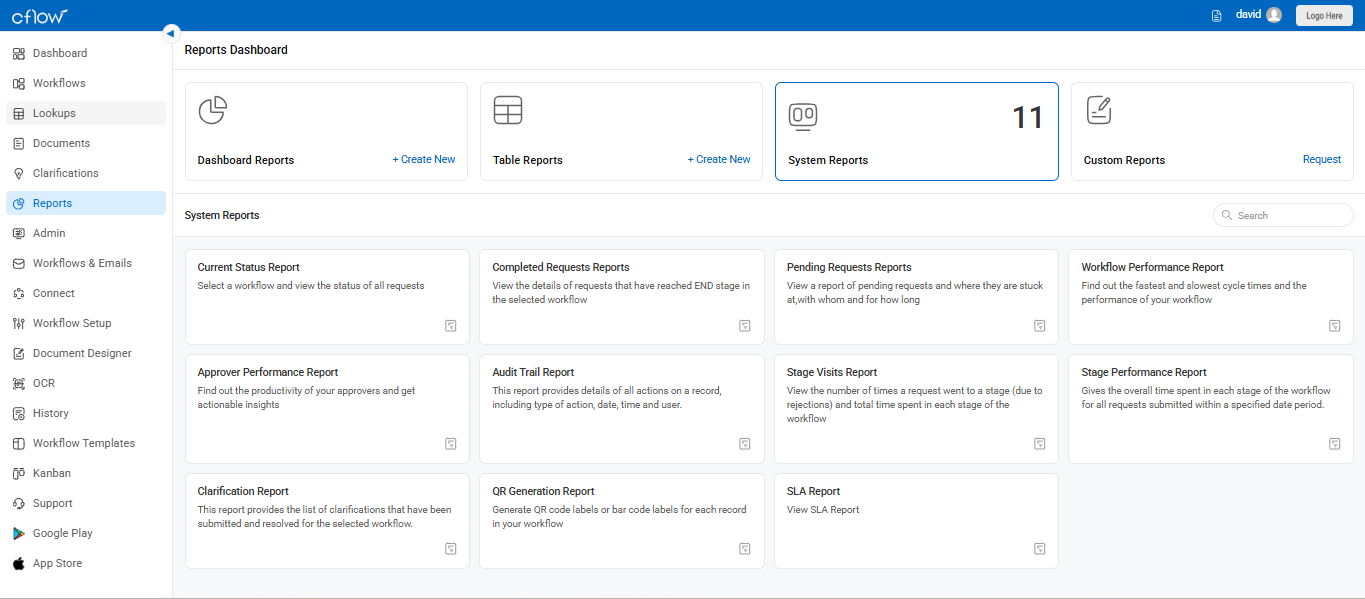Click the Support headset icon

pyautogui.click(x=19, y=503)
